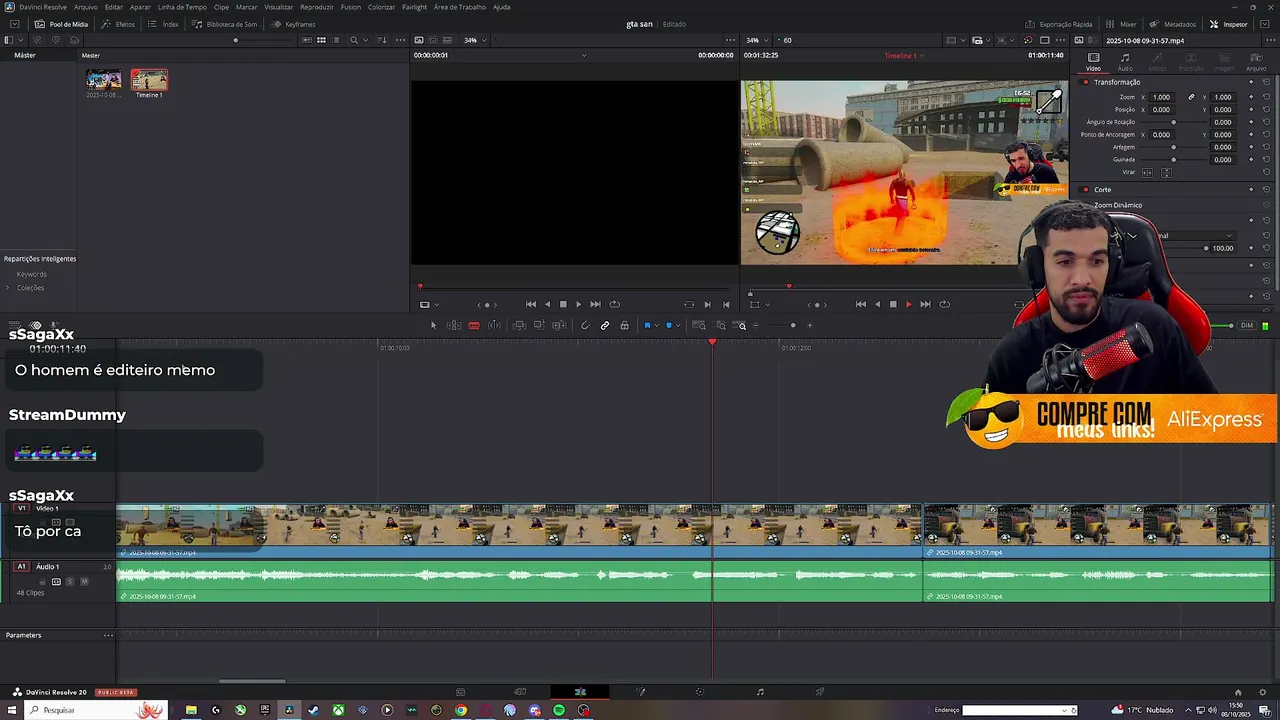Play reverse in the source viewer
Screen dimensions: 1280x720
pyautogui.click(x=547, y=304)
